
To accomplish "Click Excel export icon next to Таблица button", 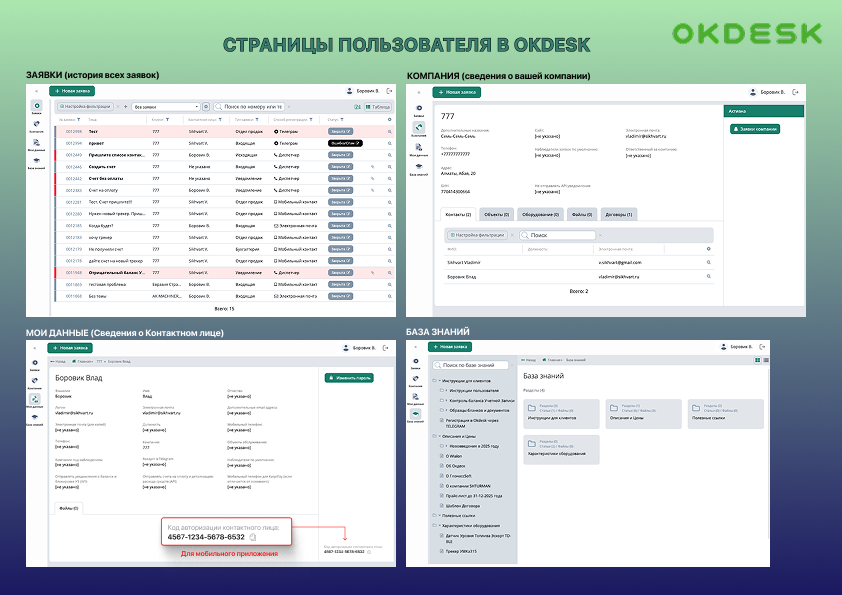I will tap(357, 106).
